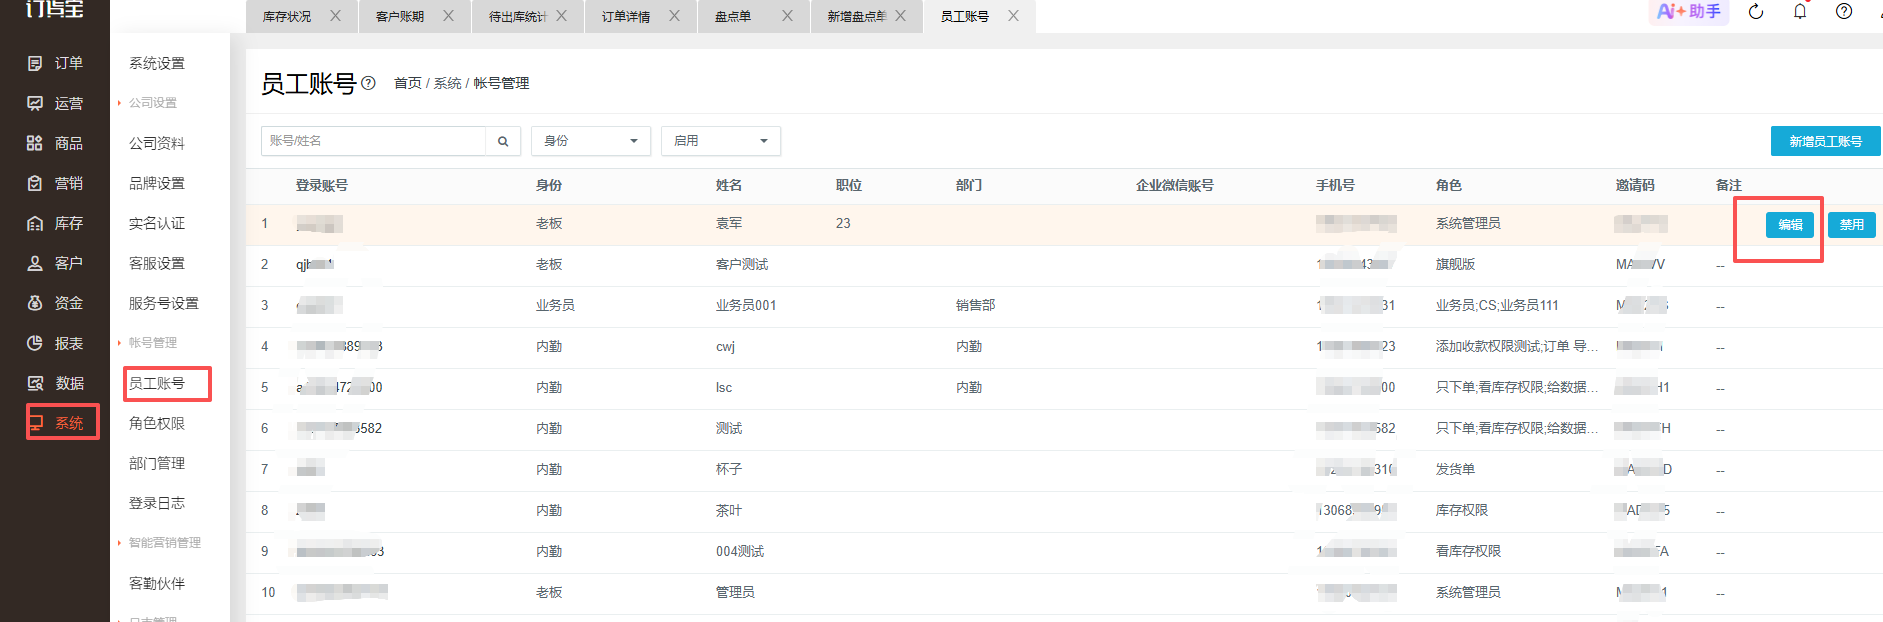Switch to the 待出库统计 tab
1883x622 pixels.
coord(517,17)
